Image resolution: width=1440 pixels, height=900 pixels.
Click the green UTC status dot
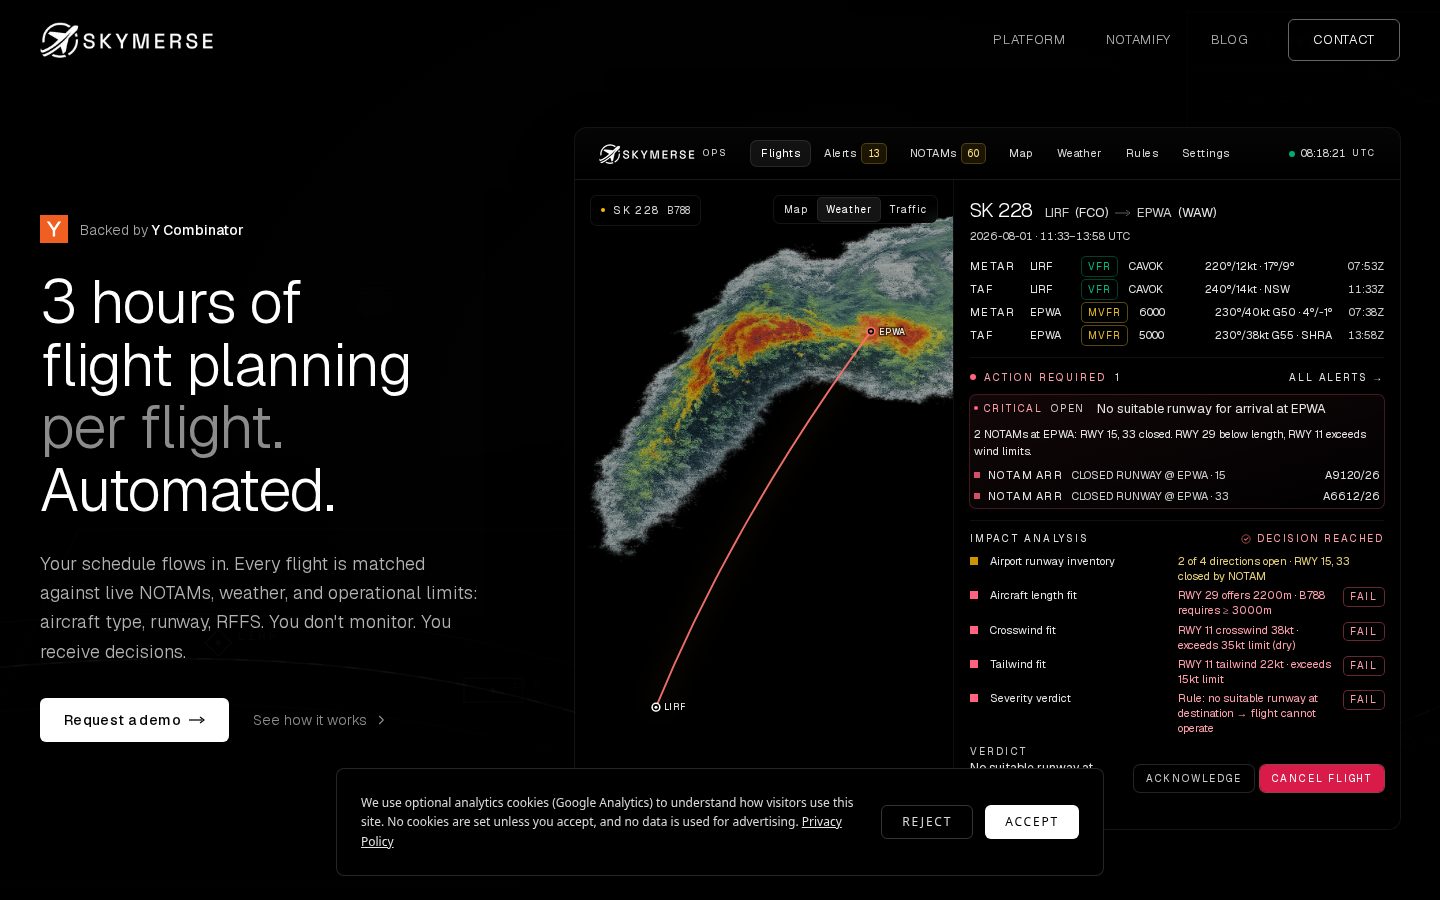click(1292, 154)
